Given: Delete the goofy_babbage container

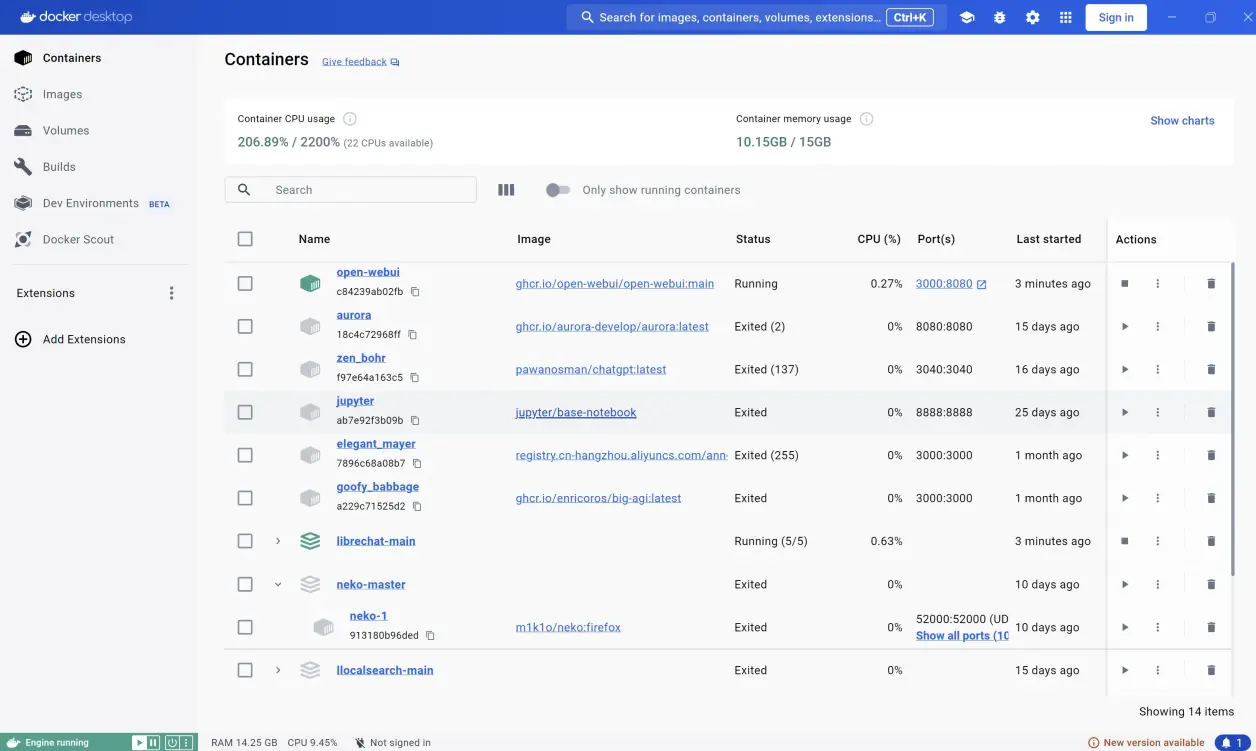Looking at the screenshot, I should 1211,498.
